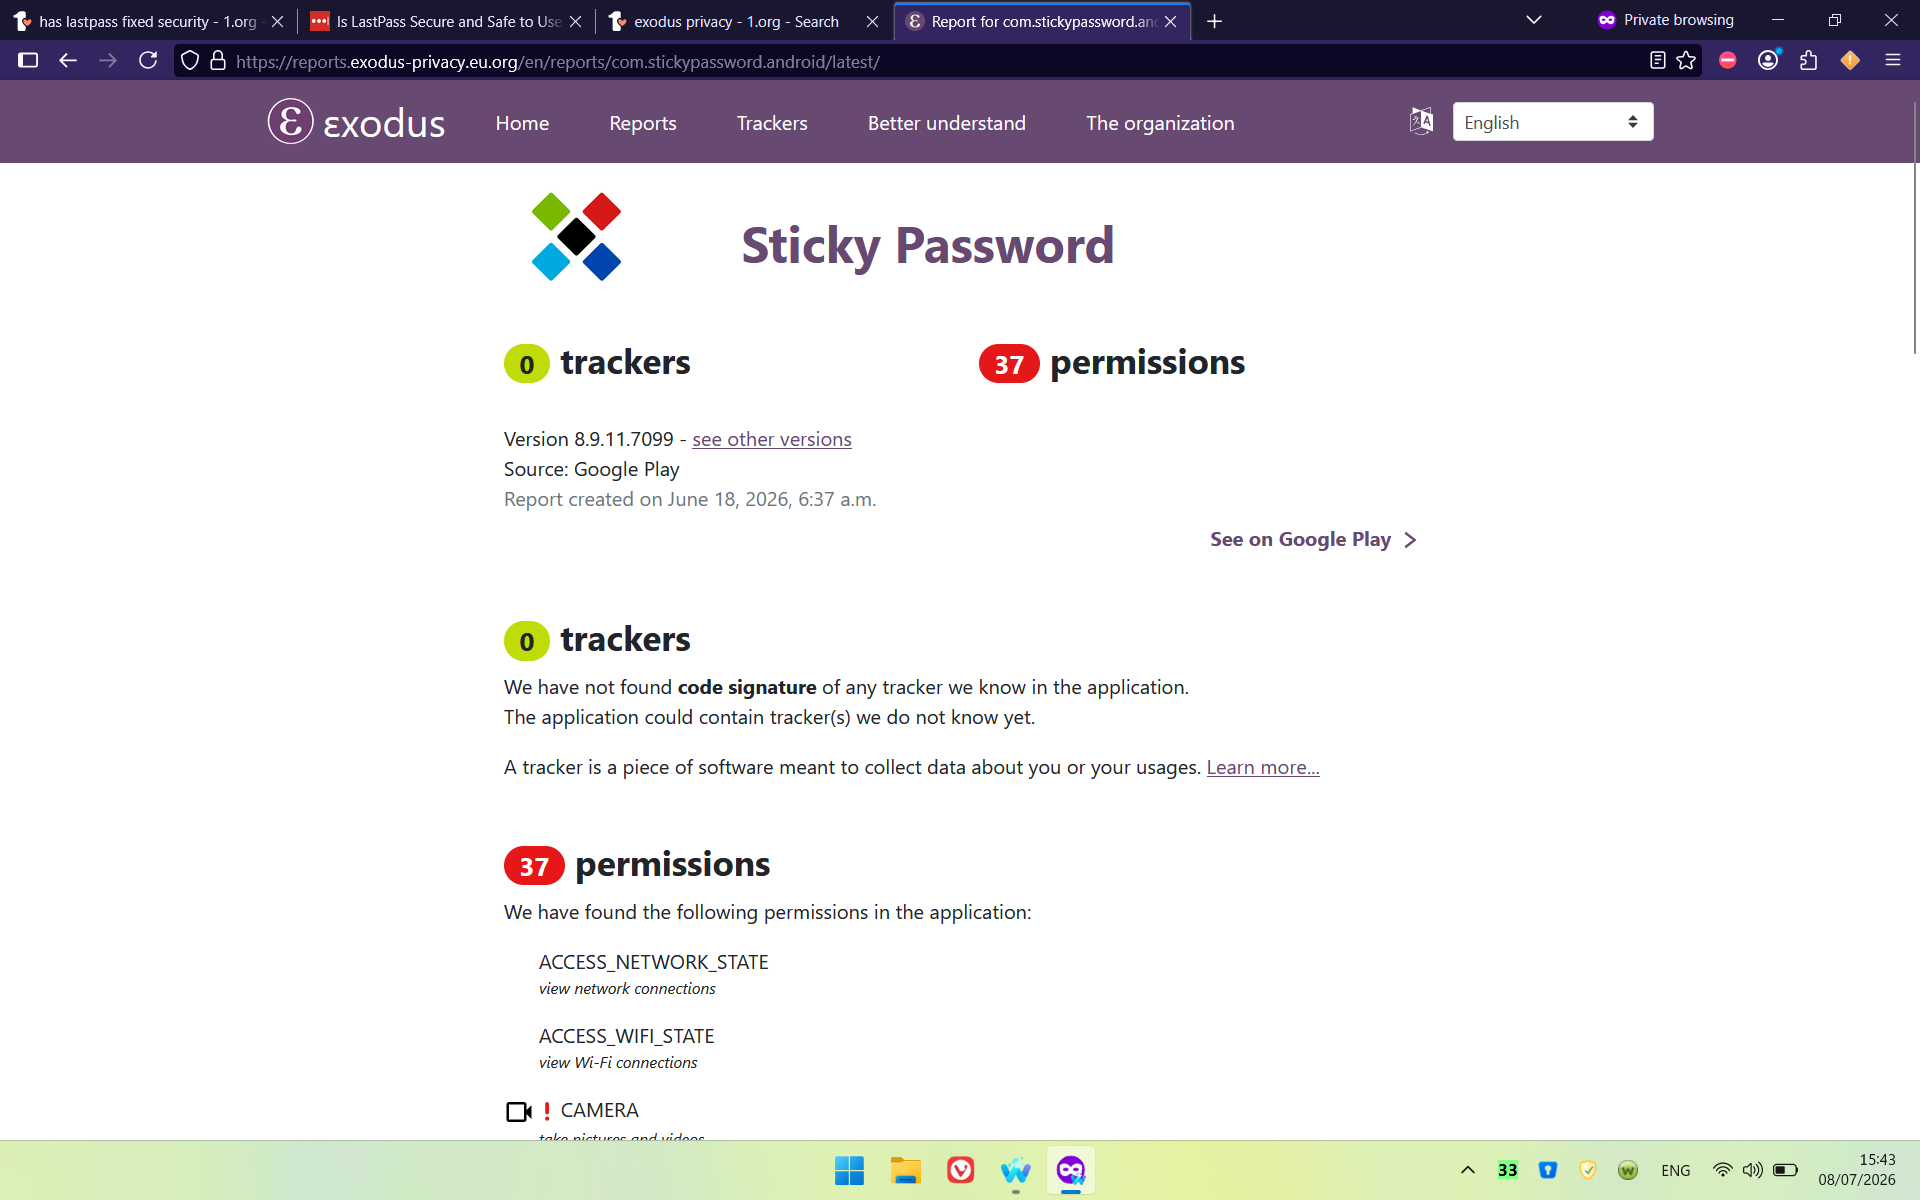Open the Bitwarden tray icon

pyautogui.click(x=1548, y=1170)
